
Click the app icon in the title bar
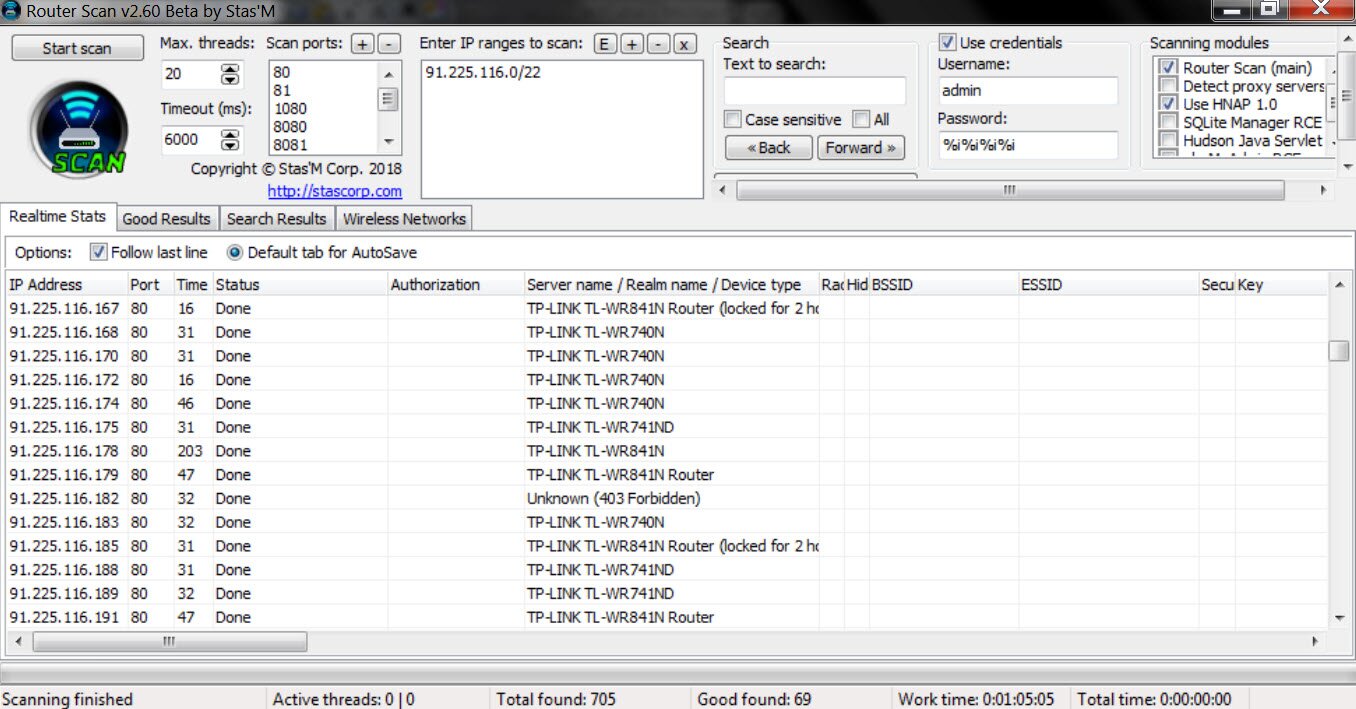(x=12, y=10)
